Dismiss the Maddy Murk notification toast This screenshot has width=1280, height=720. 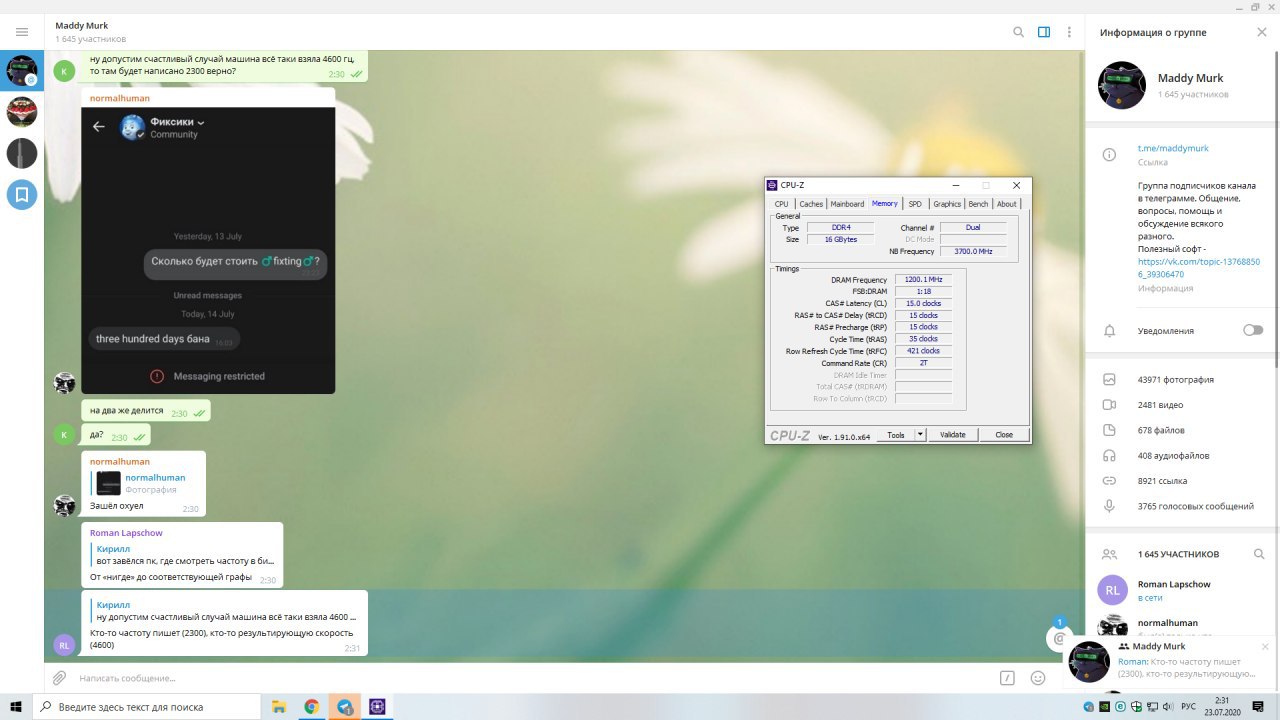click(1265, 647)
